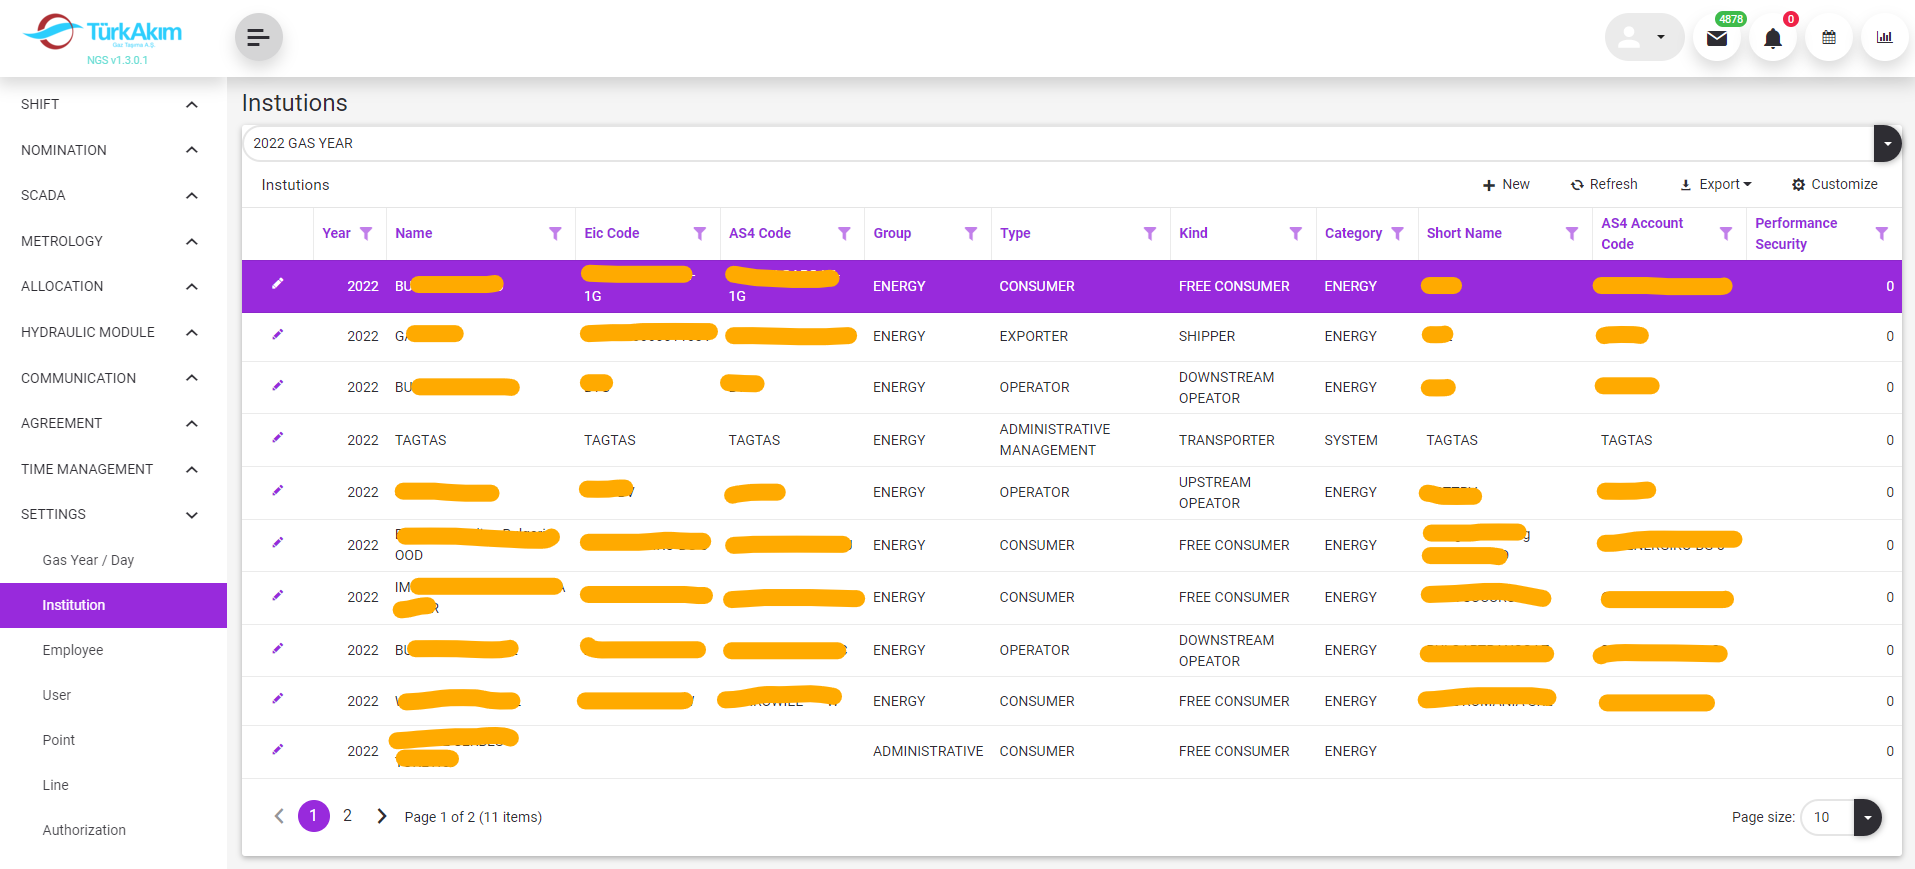The width and height of the screenshot is (1915, 869).
Task: Refresh the institutions table
Action: click(1604, 185)
